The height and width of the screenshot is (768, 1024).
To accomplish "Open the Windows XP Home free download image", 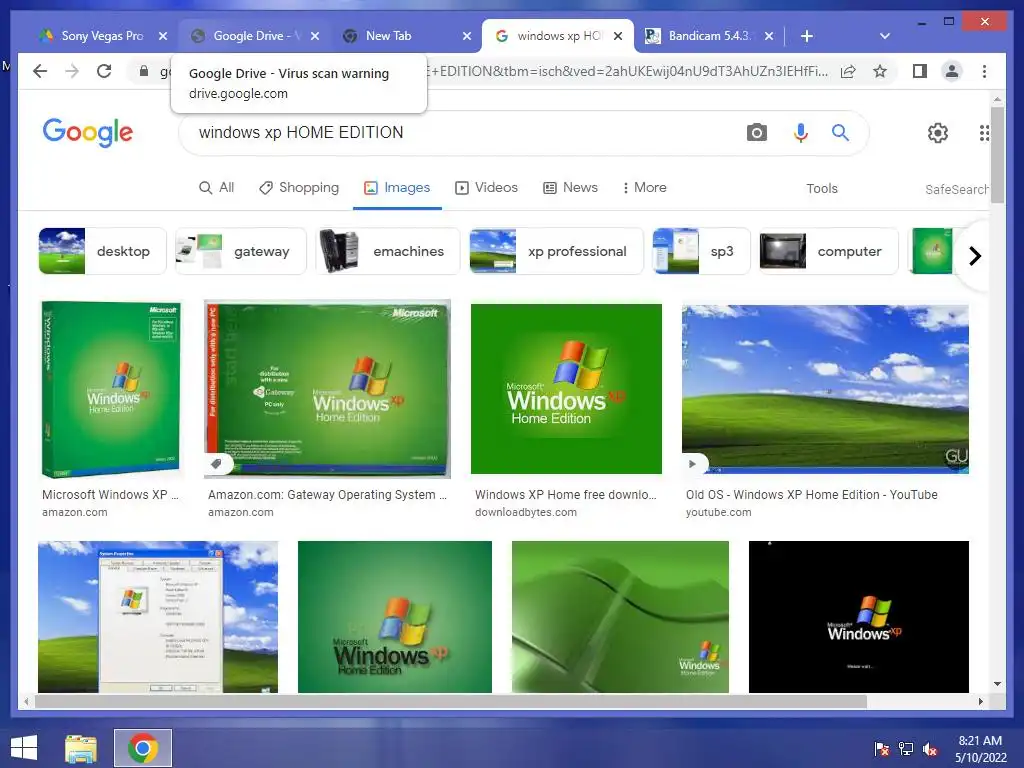I will coord(566,389).
